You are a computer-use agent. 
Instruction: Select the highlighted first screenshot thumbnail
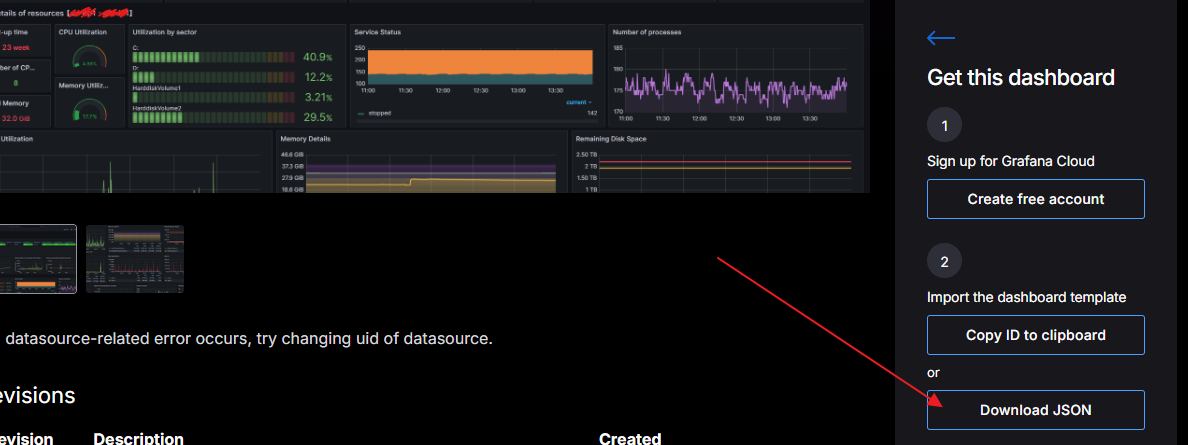(x=36, y=259)
